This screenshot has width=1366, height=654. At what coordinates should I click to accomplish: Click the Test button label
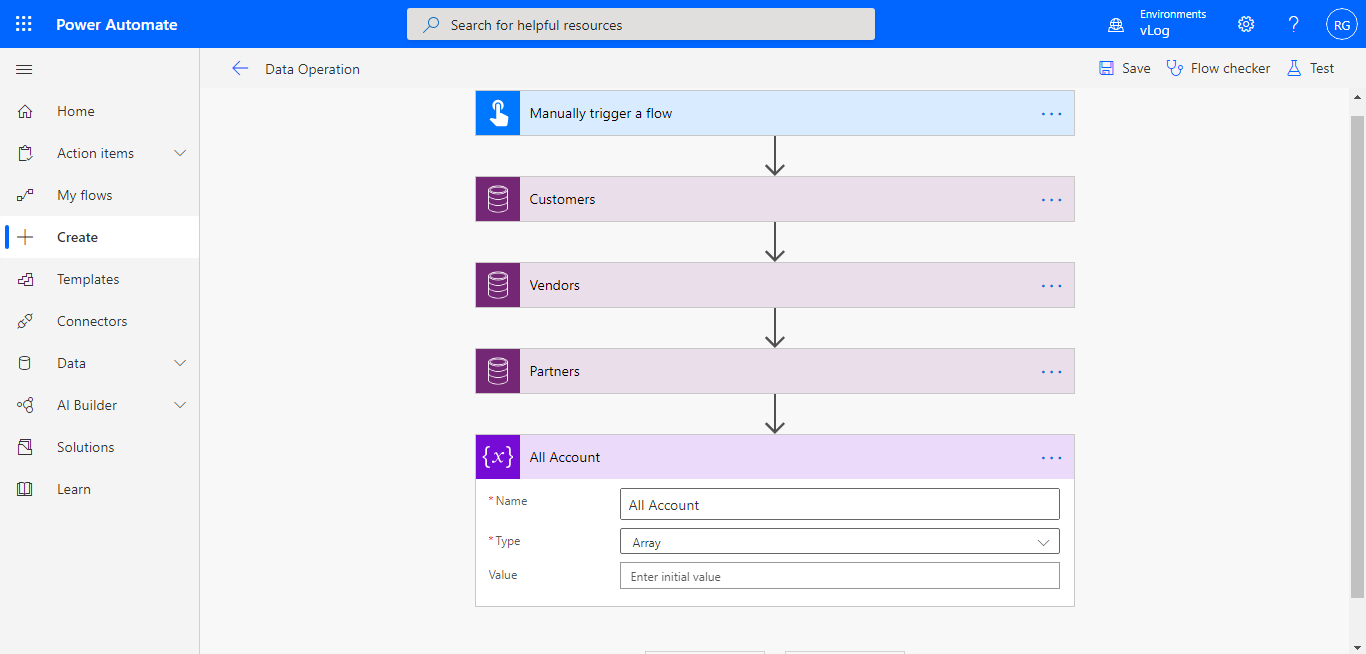pos(1322,68)
